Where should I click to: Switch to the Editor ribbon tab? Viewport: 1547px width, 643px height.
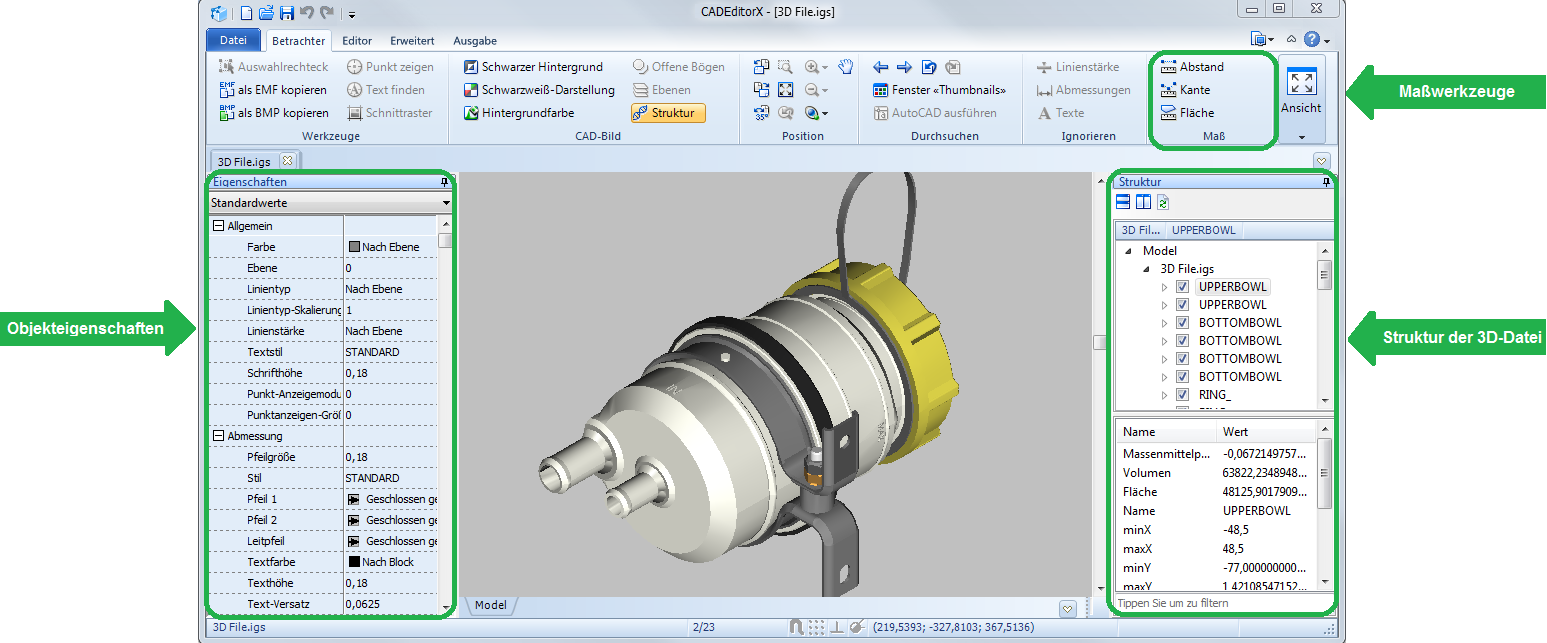tap(357, 41)
